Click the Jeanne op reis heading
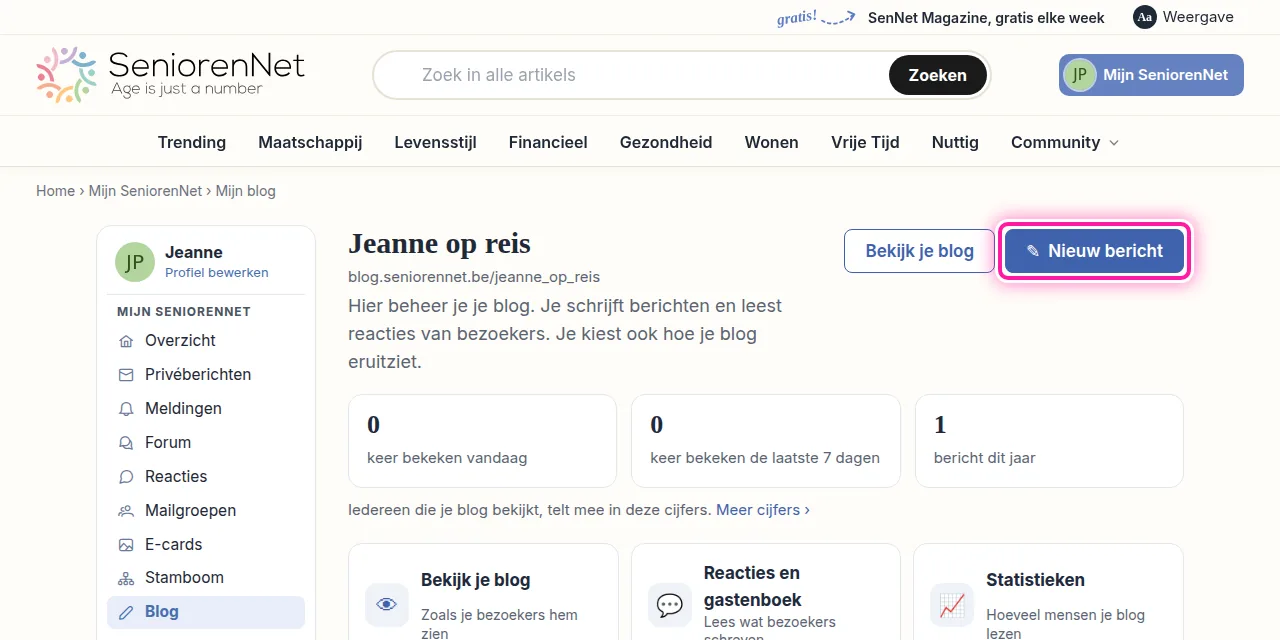Viewport: 1280px width, 640px height. [x=439, y=244]
